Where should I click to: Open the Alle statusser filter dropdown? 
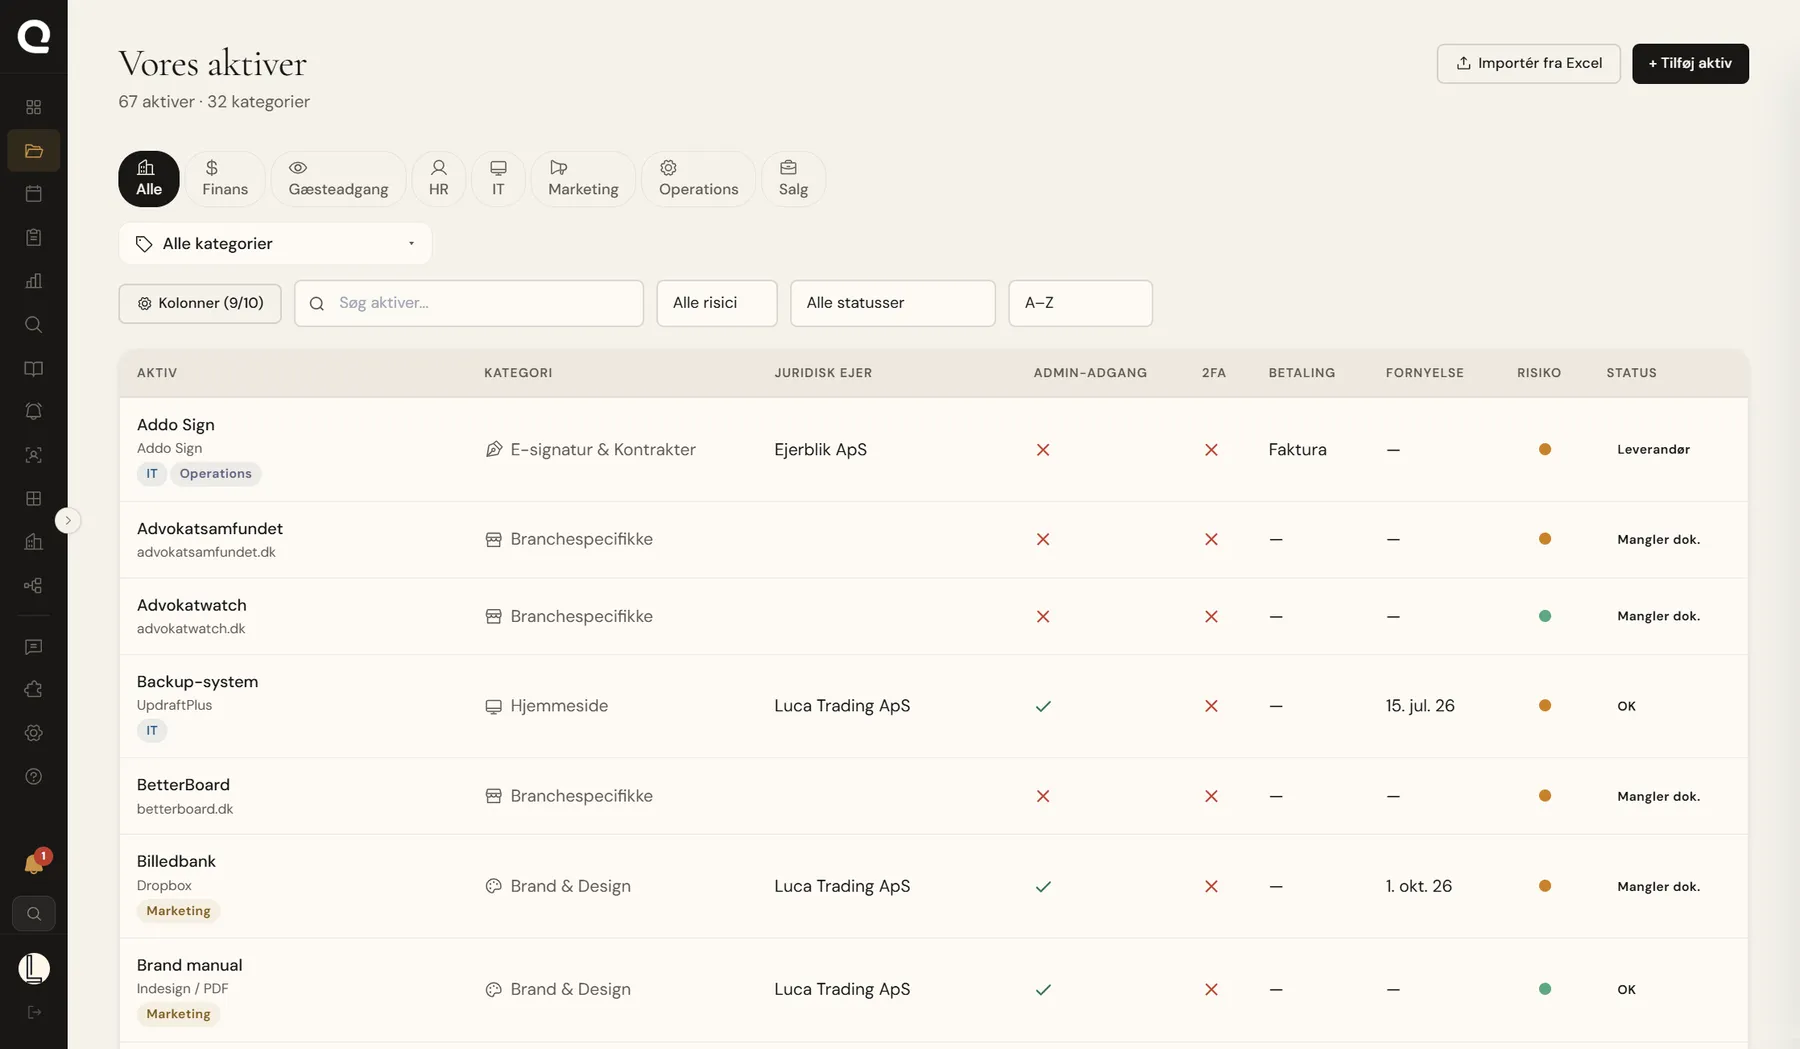893,303
